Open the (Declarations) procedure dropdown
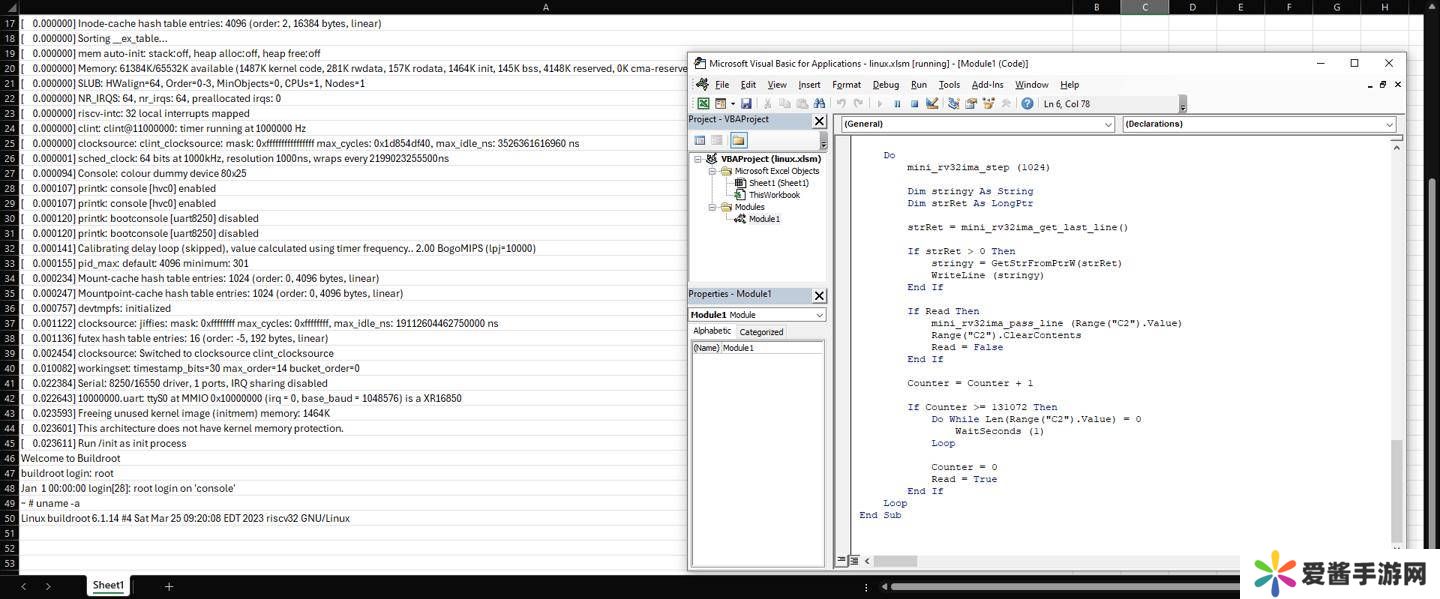 pyautogui.click(x=1389, y=124)
